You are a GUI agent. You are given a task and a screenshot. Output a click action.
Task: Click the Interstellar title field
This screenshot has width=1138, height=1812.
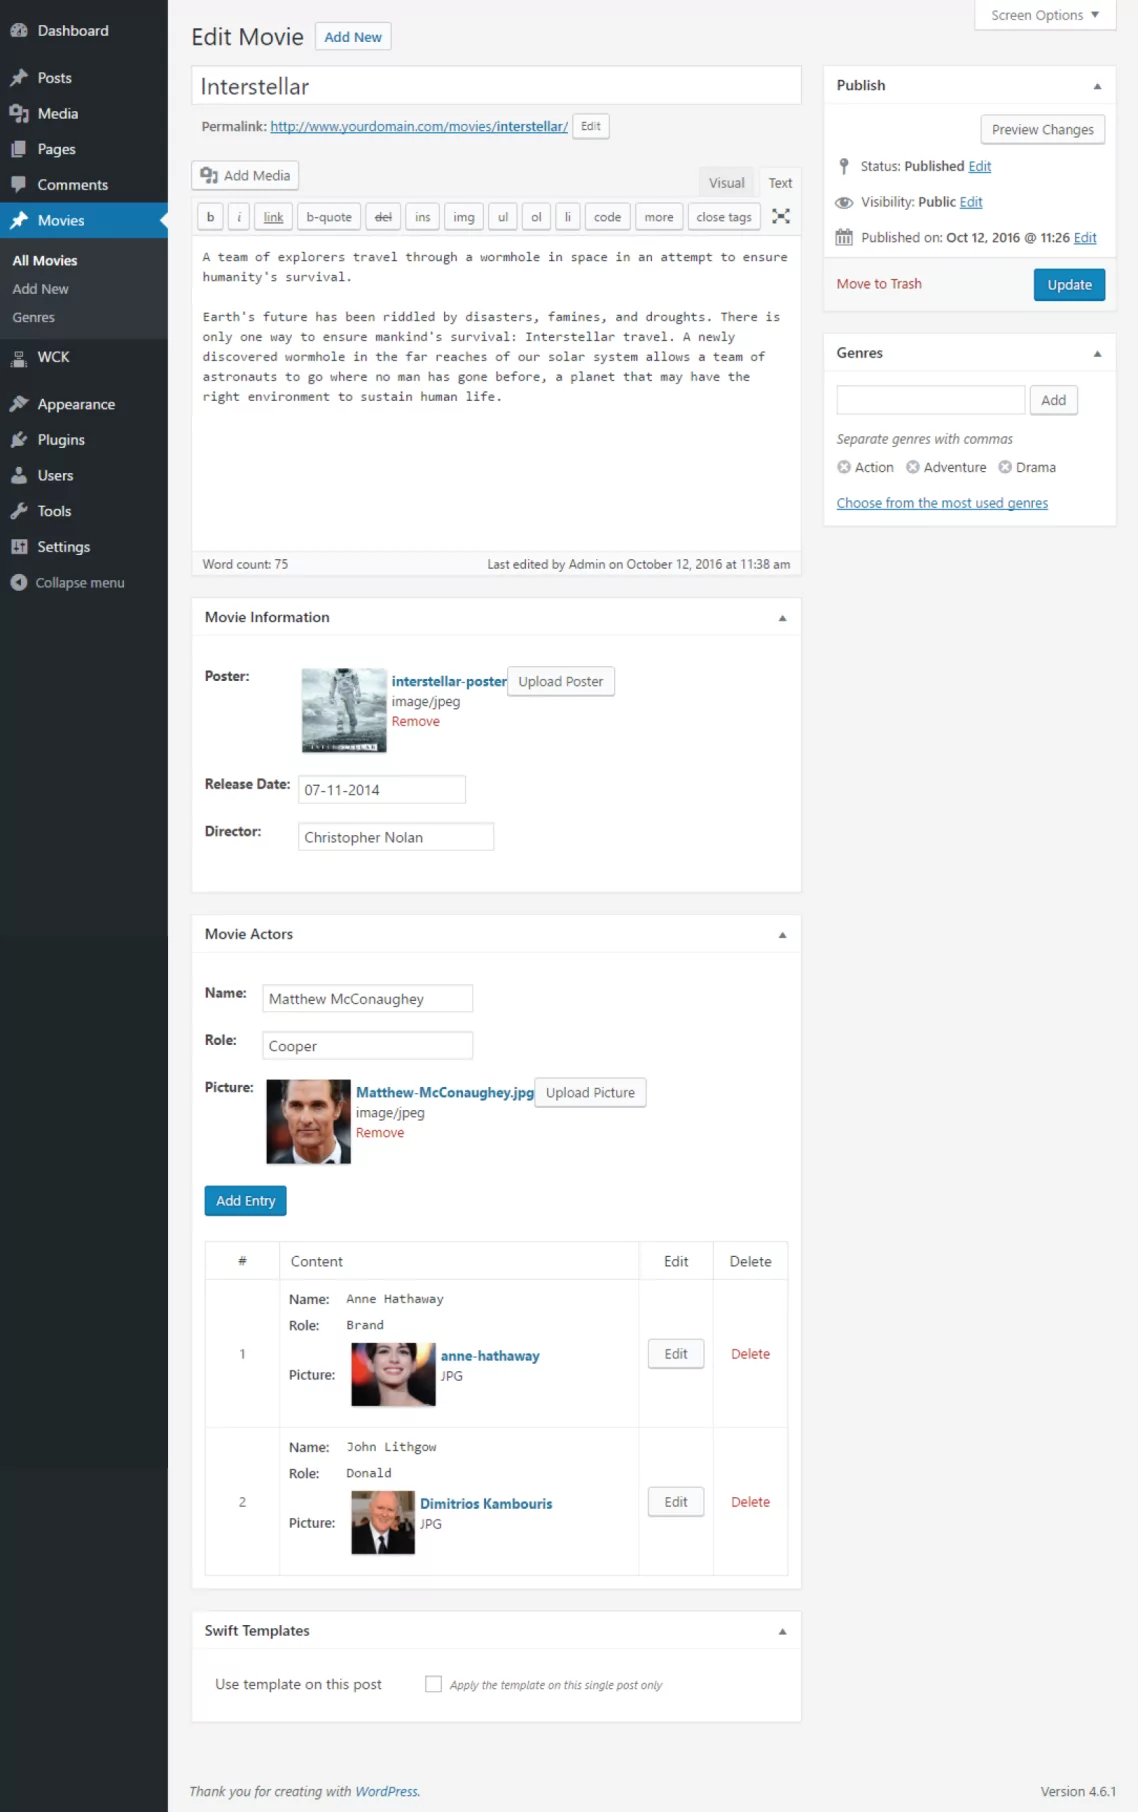[x=496, y=86]
